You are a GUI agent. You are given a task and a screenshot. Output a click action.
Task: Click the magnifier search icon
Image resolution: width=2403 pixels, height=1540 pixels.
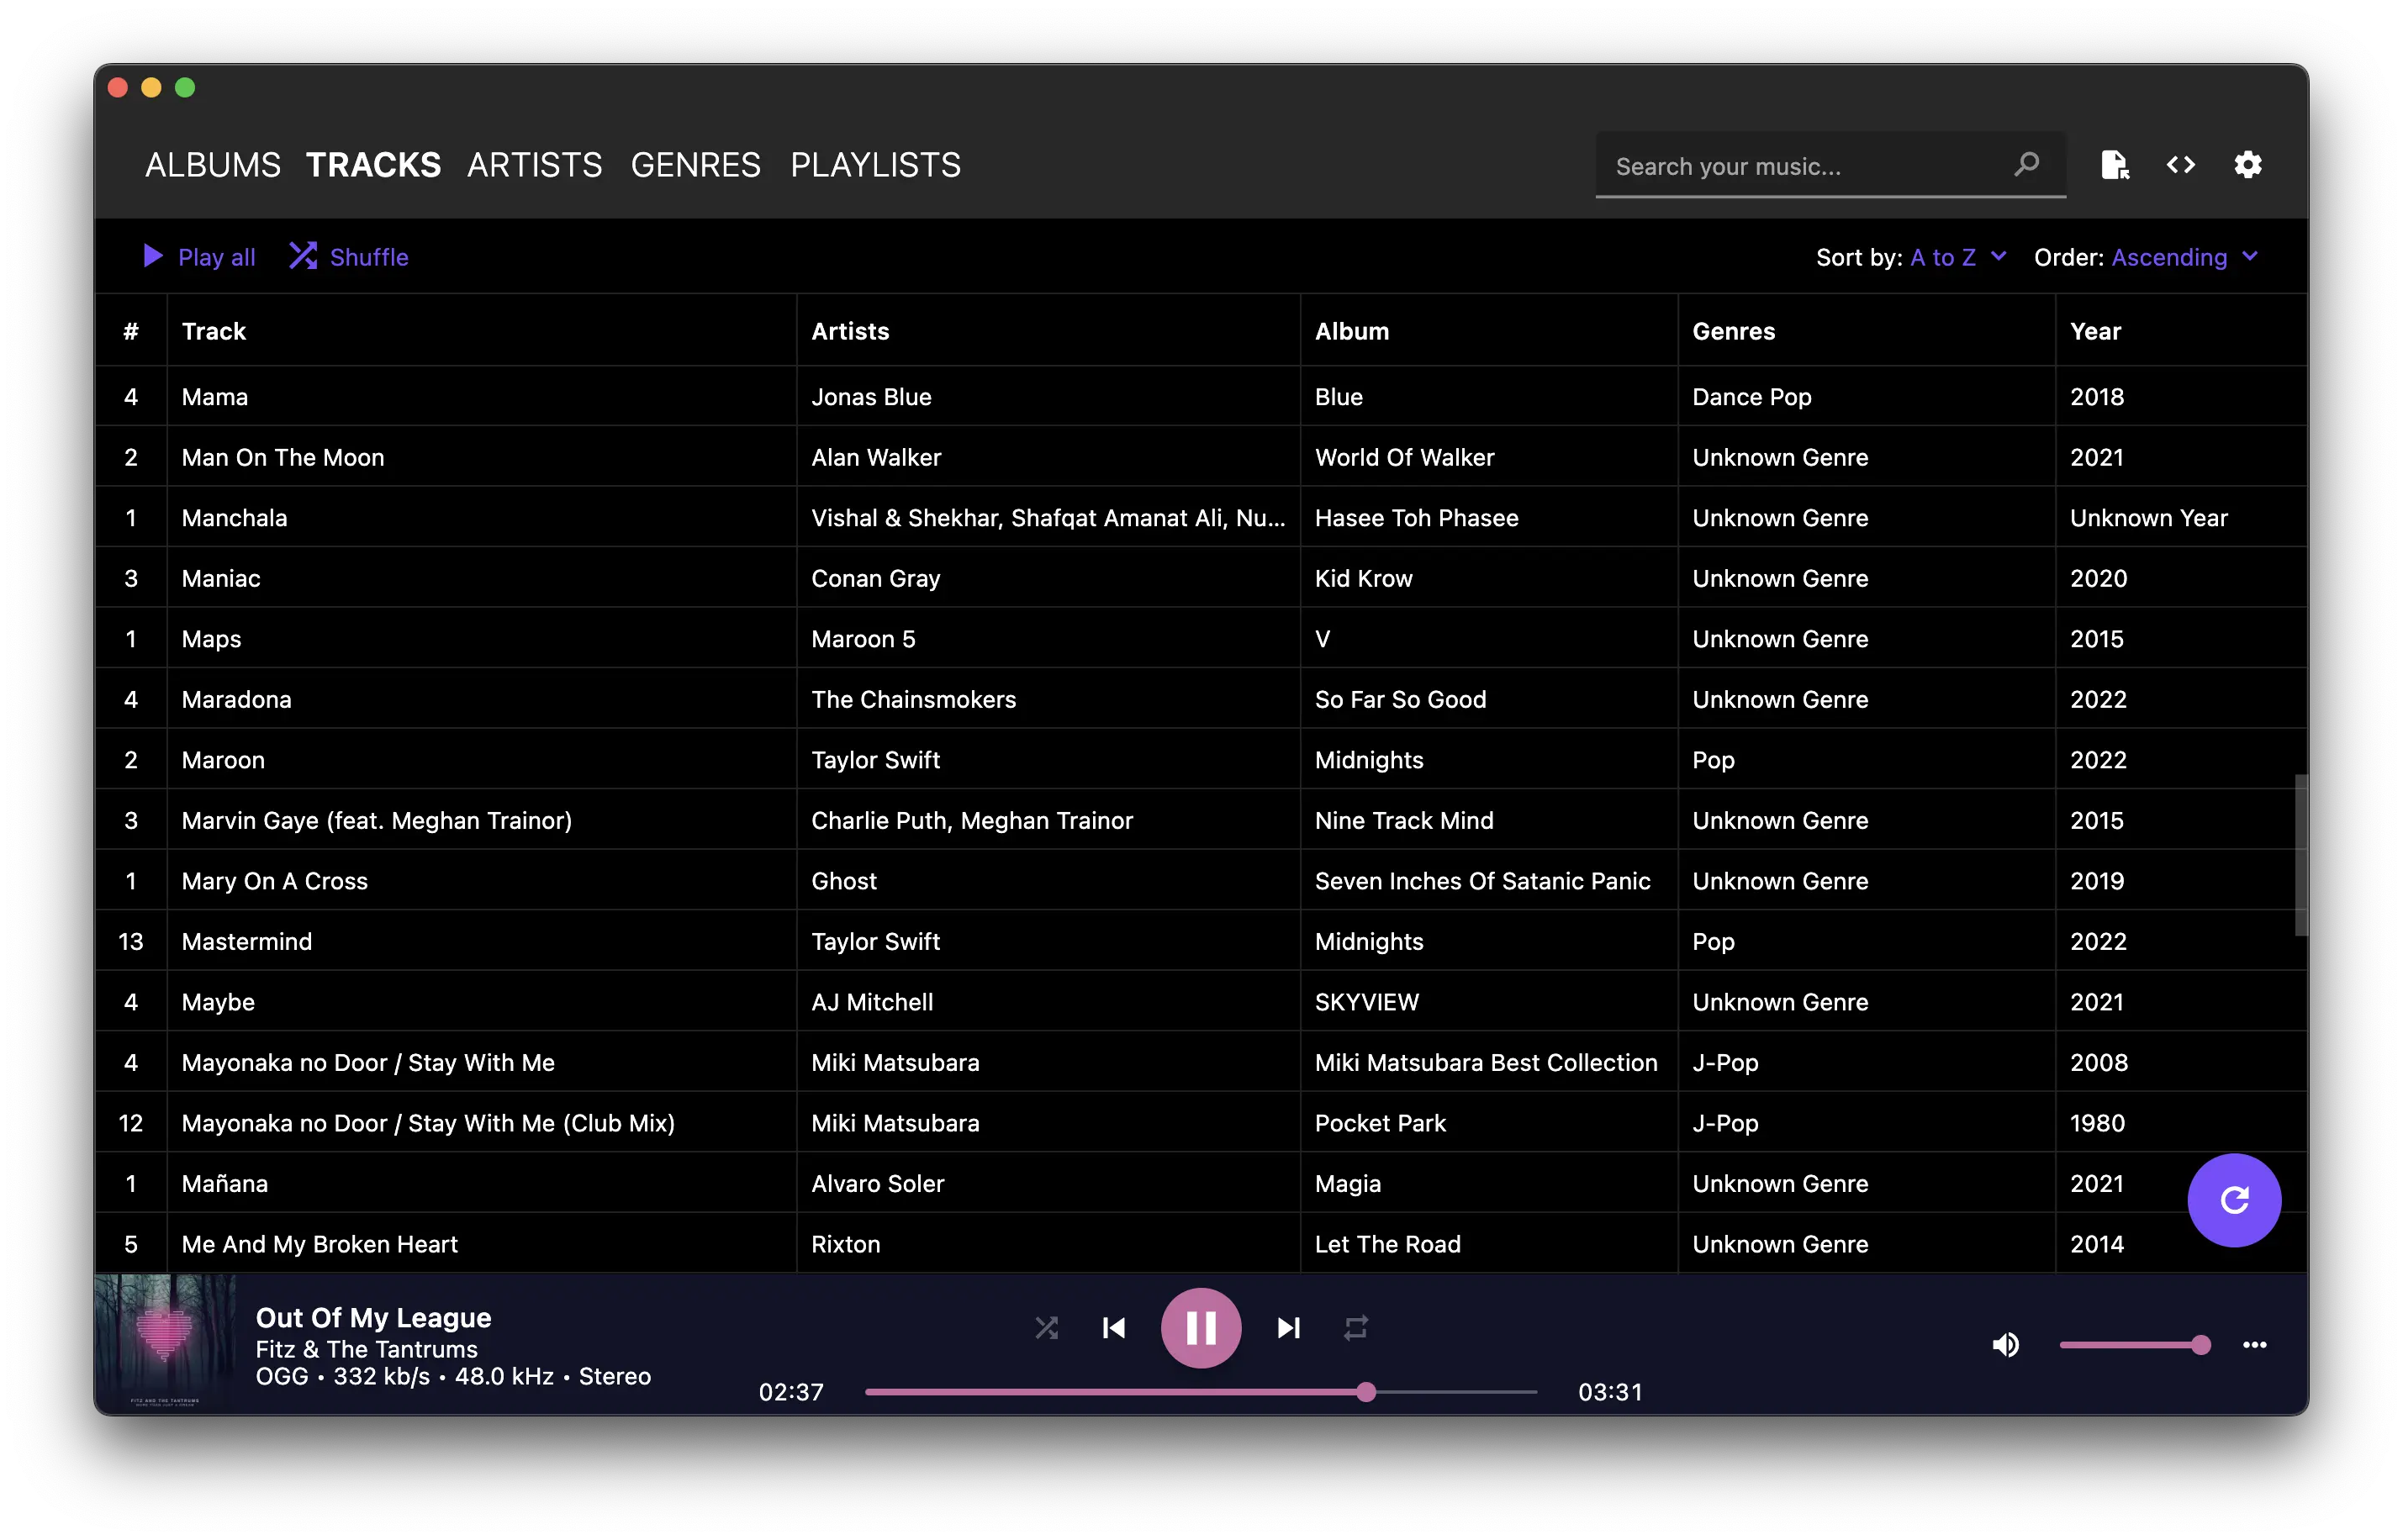(x=2026, y=164)
